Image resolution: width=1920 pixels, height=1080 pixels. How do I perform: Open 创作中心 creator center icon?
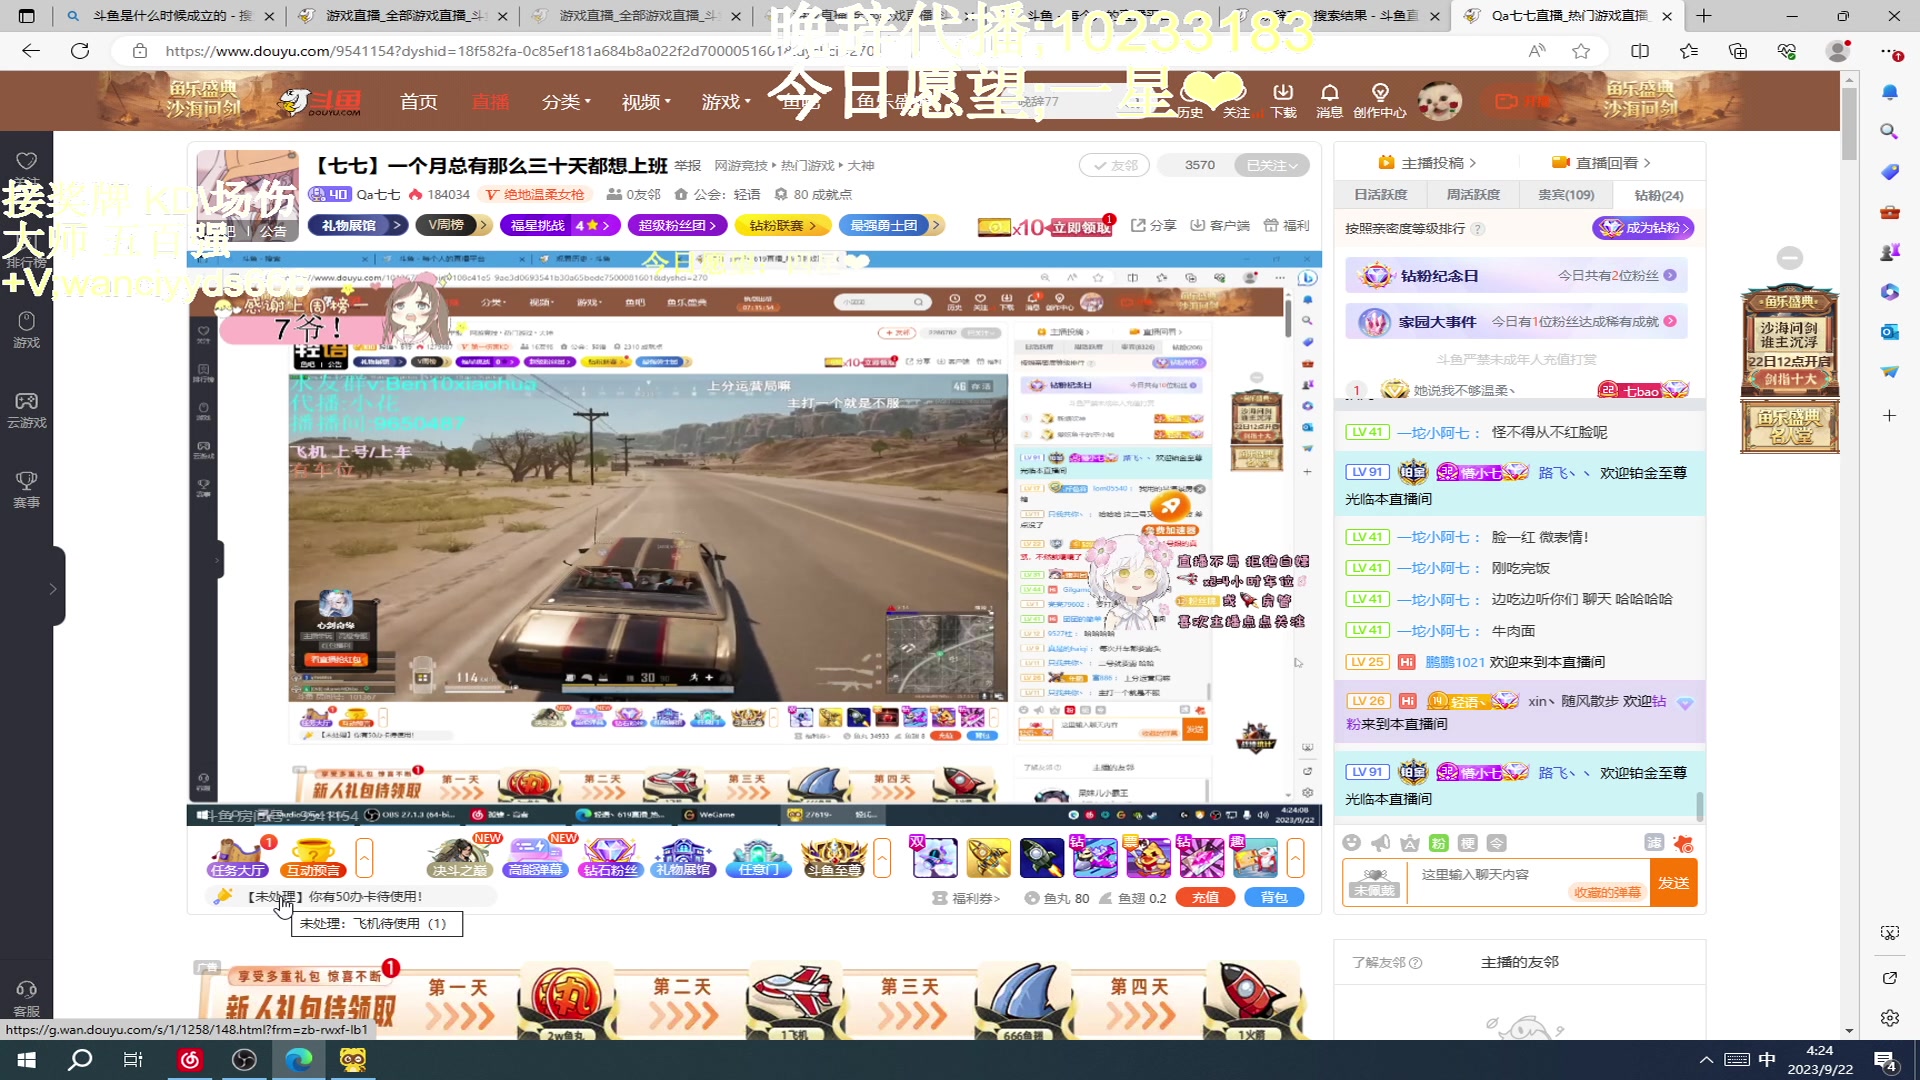[1380, 101]
